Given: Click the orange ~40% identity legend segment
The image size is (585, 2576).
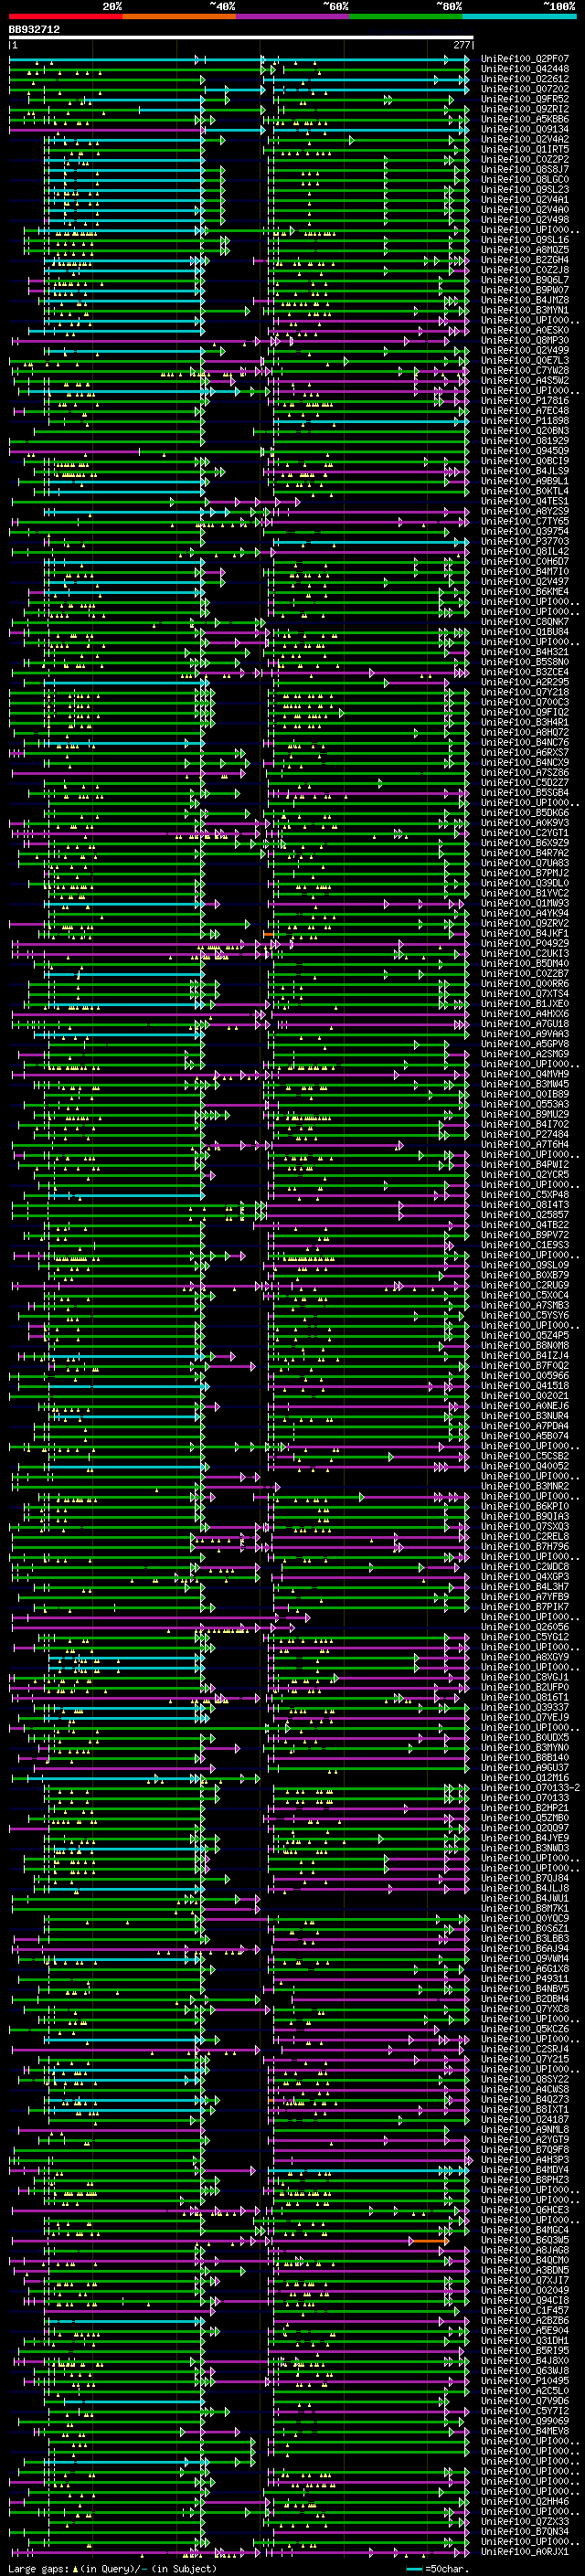Looking at the screenshot, I should [x=179, y=16].
